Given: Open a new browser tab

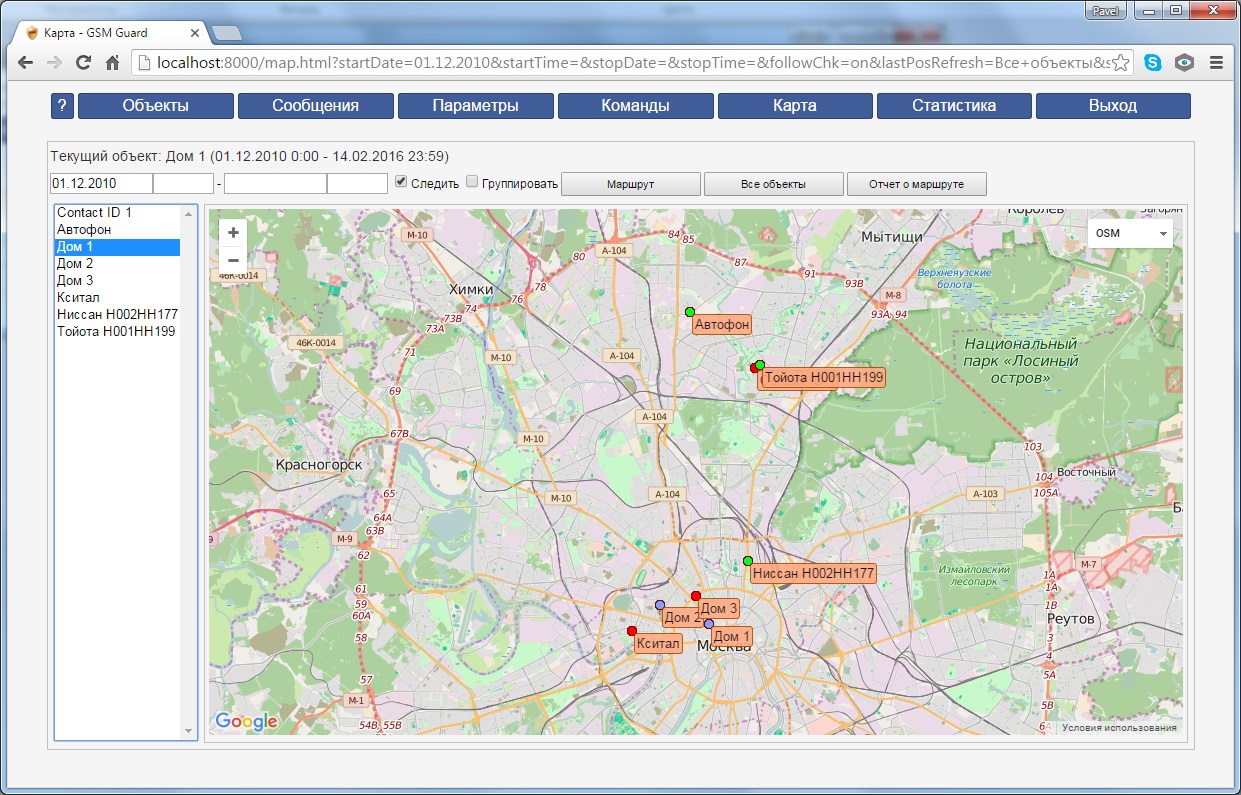Looking at the screenshot, I should pos(227,33).
